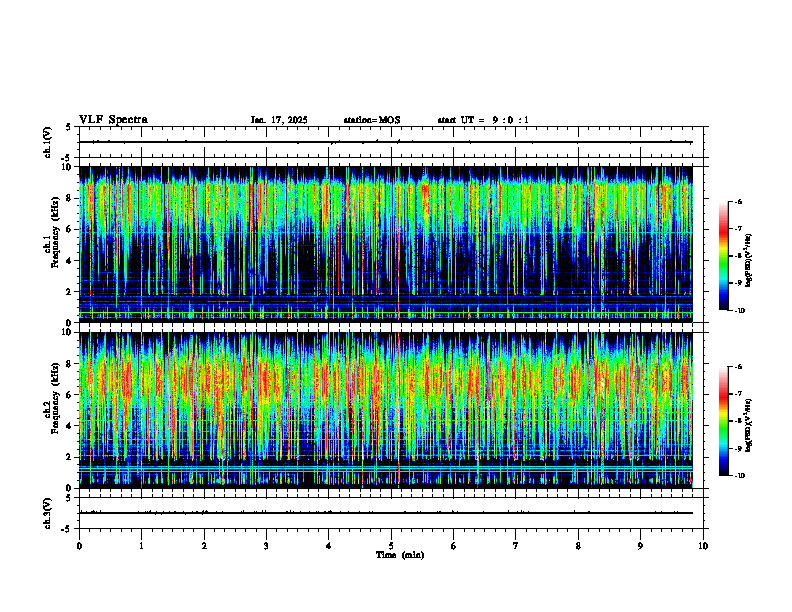Click the "station=MOS" header label

pos(372,120)
